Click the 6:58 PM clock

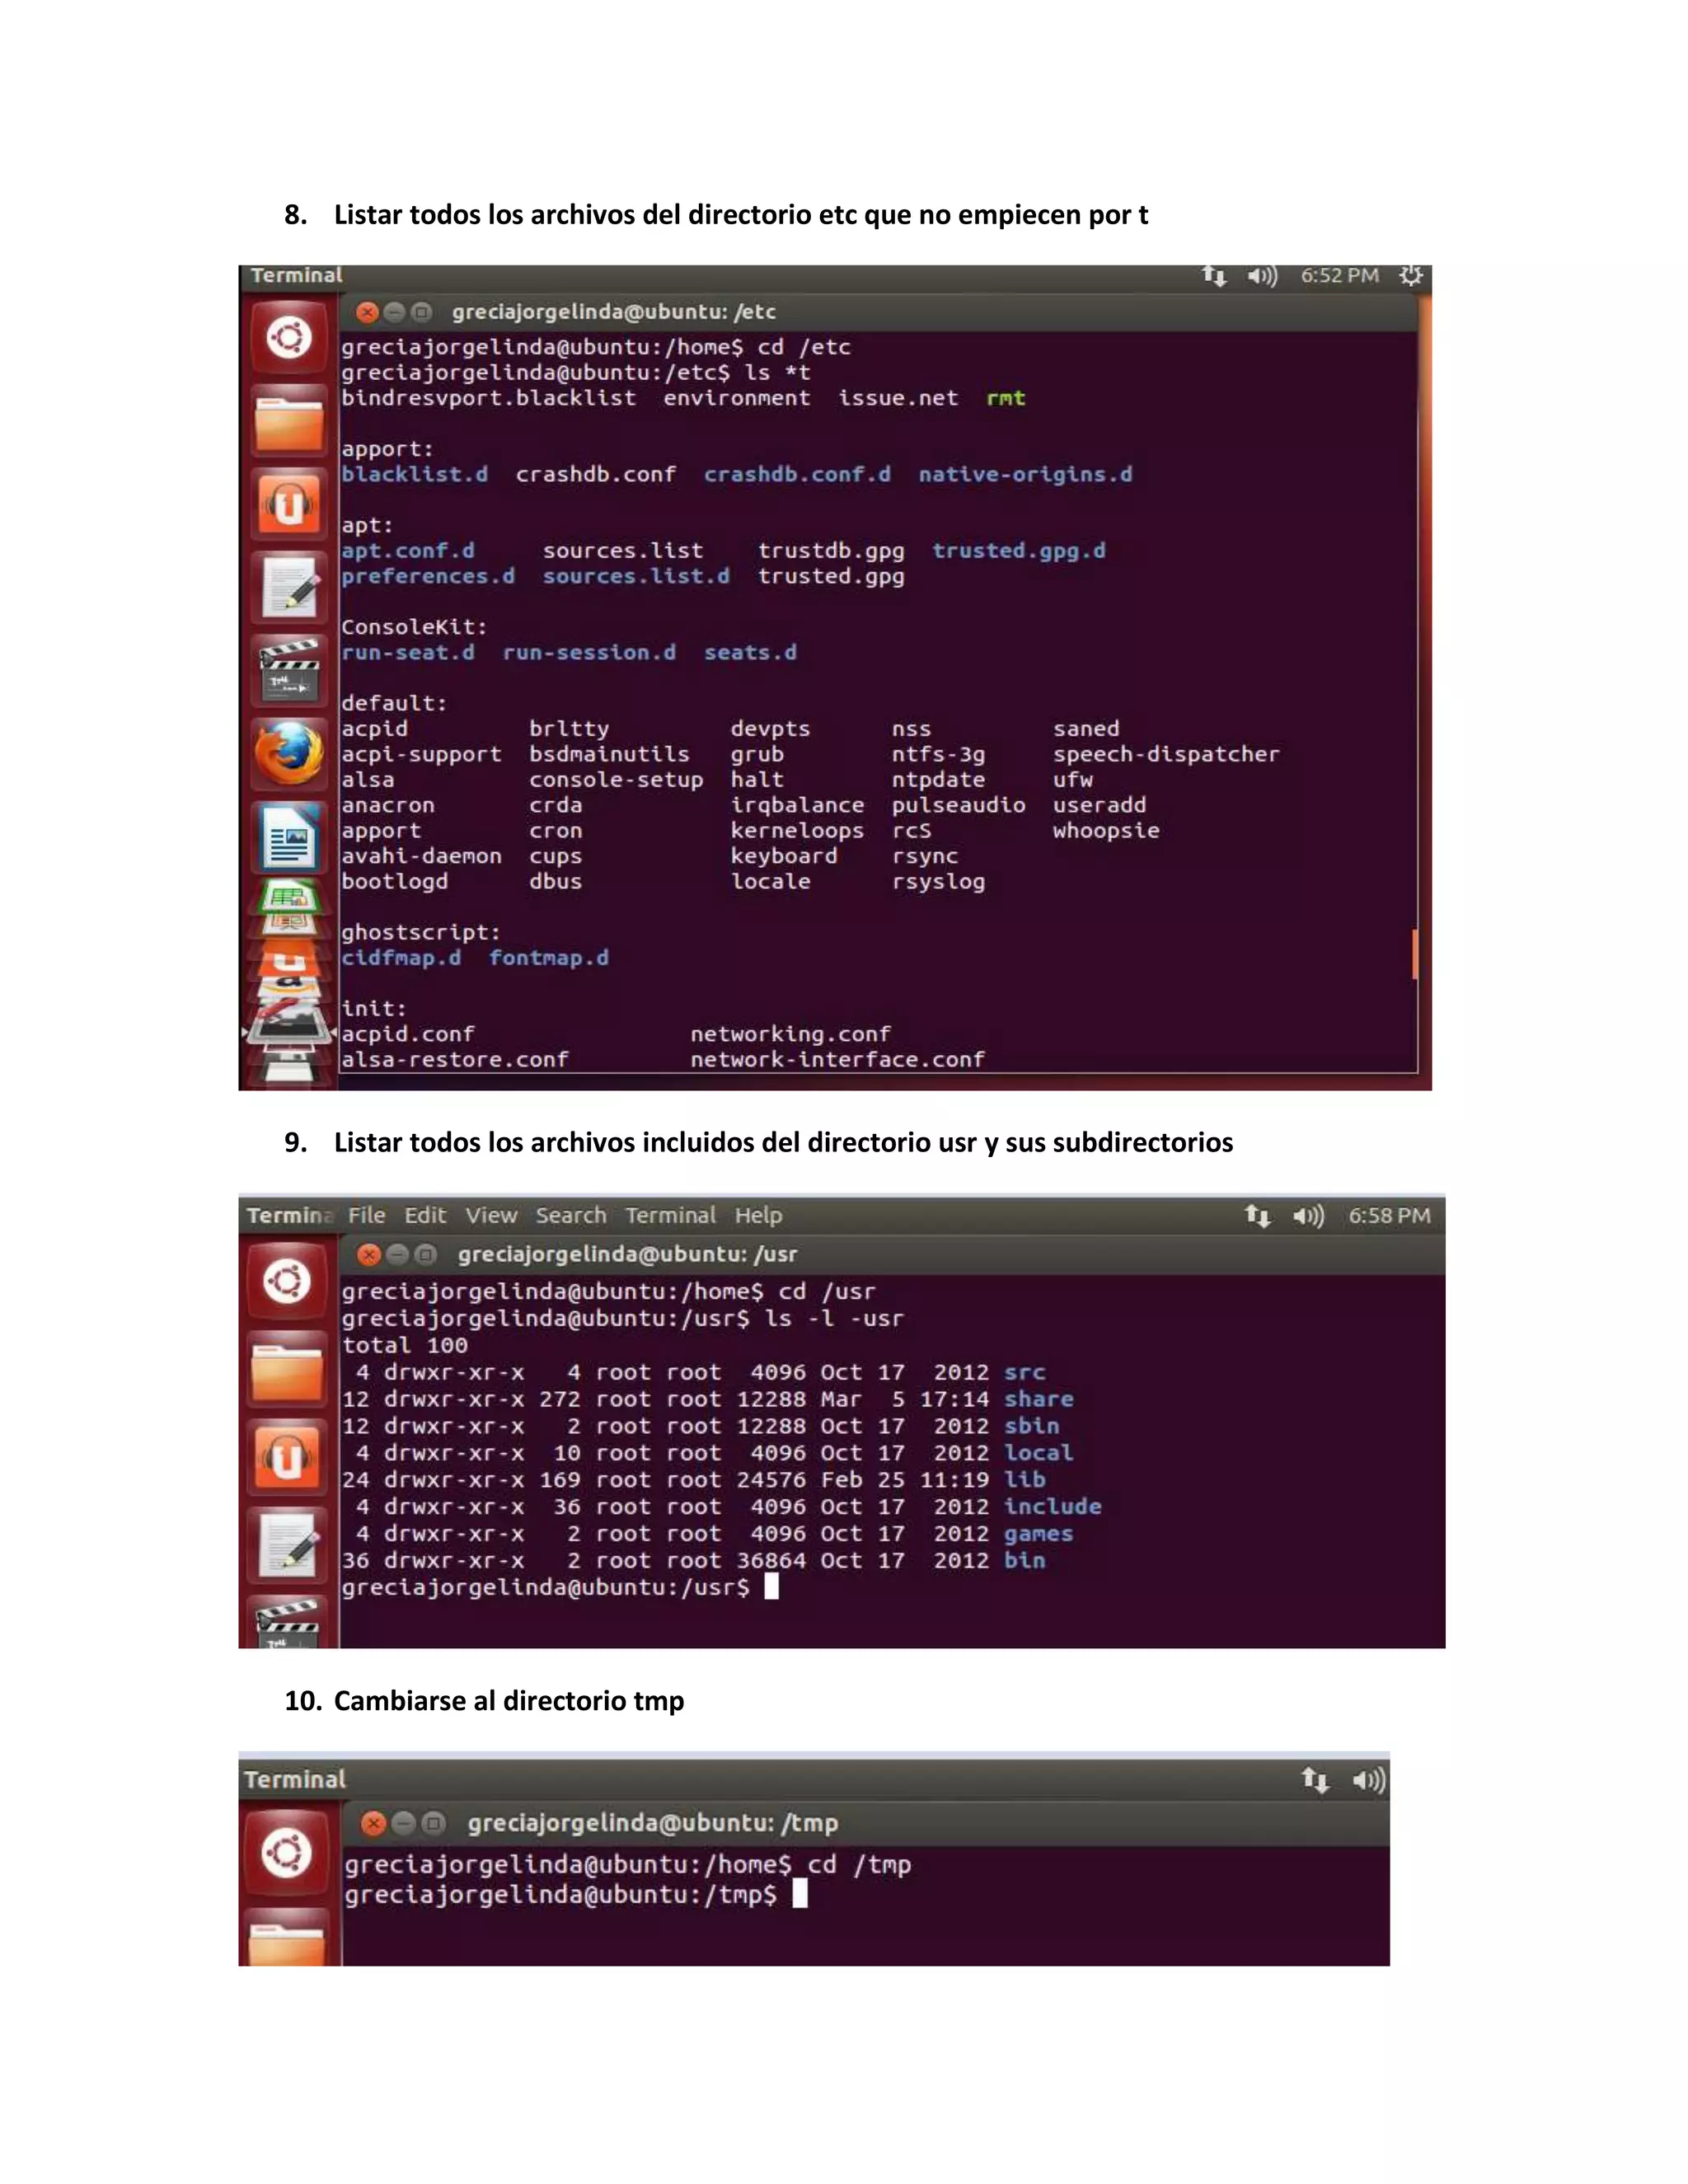[1389, 1216]
